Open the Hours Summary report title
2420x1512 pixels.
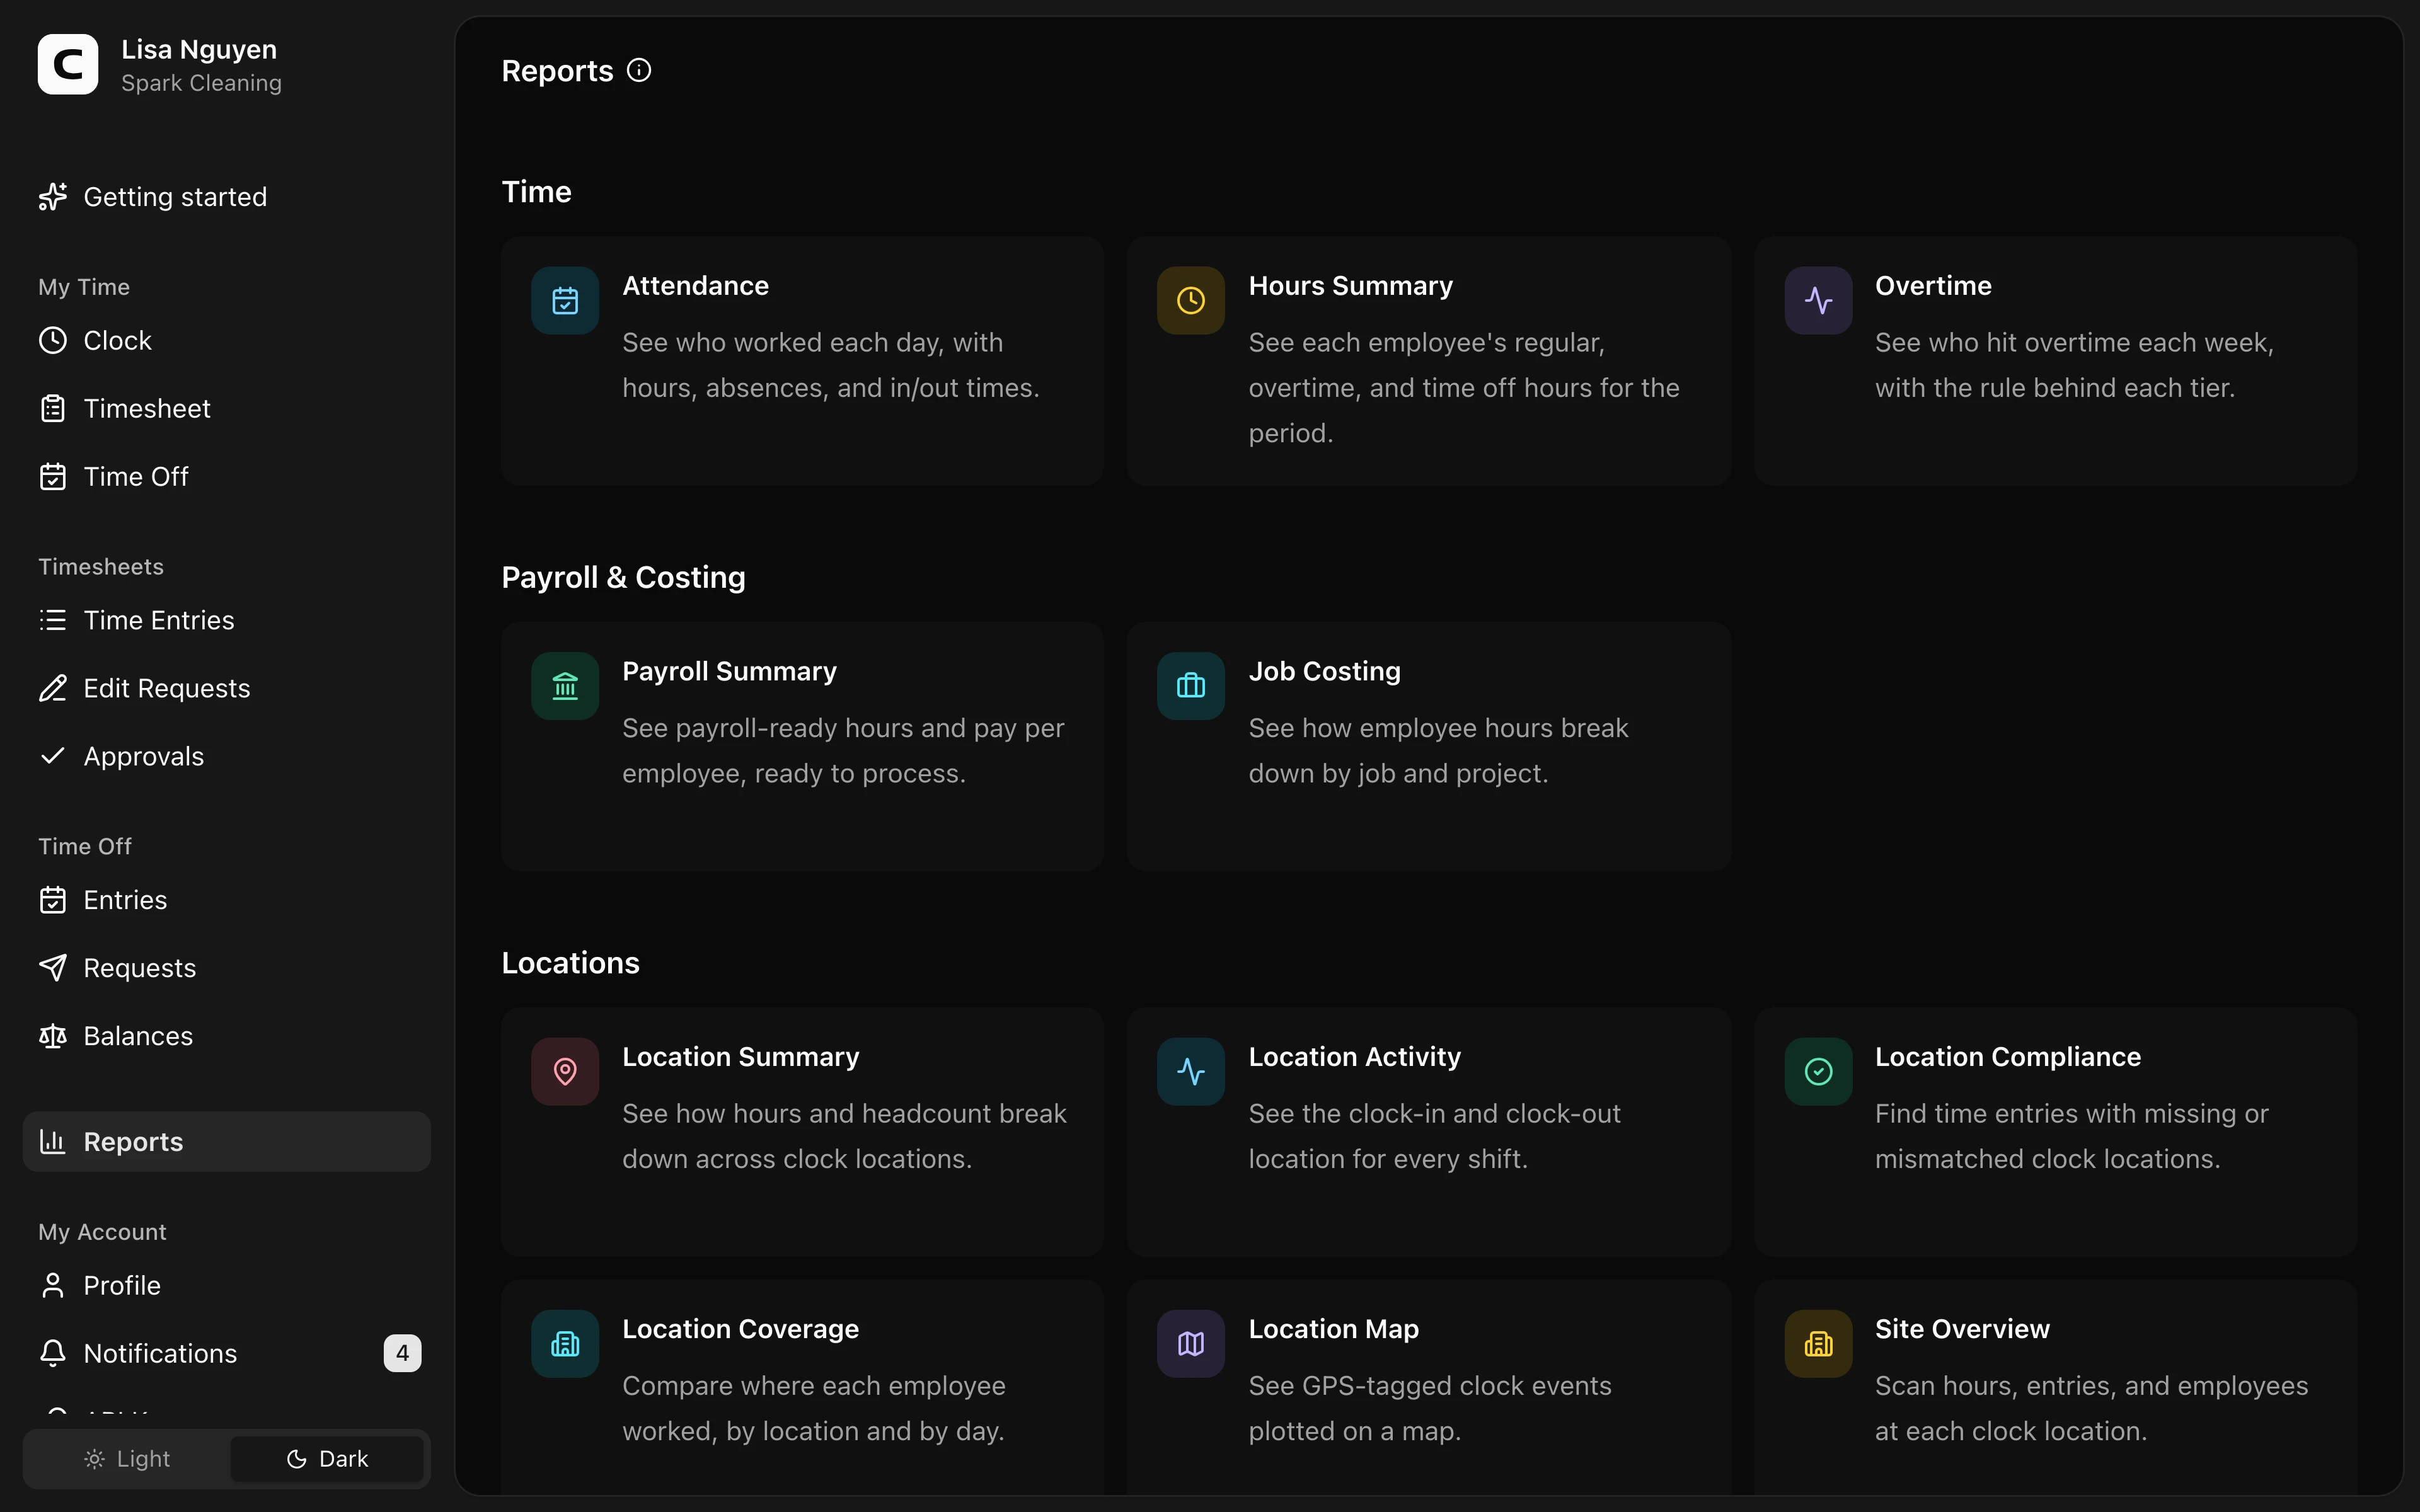tap(1351, 286)
